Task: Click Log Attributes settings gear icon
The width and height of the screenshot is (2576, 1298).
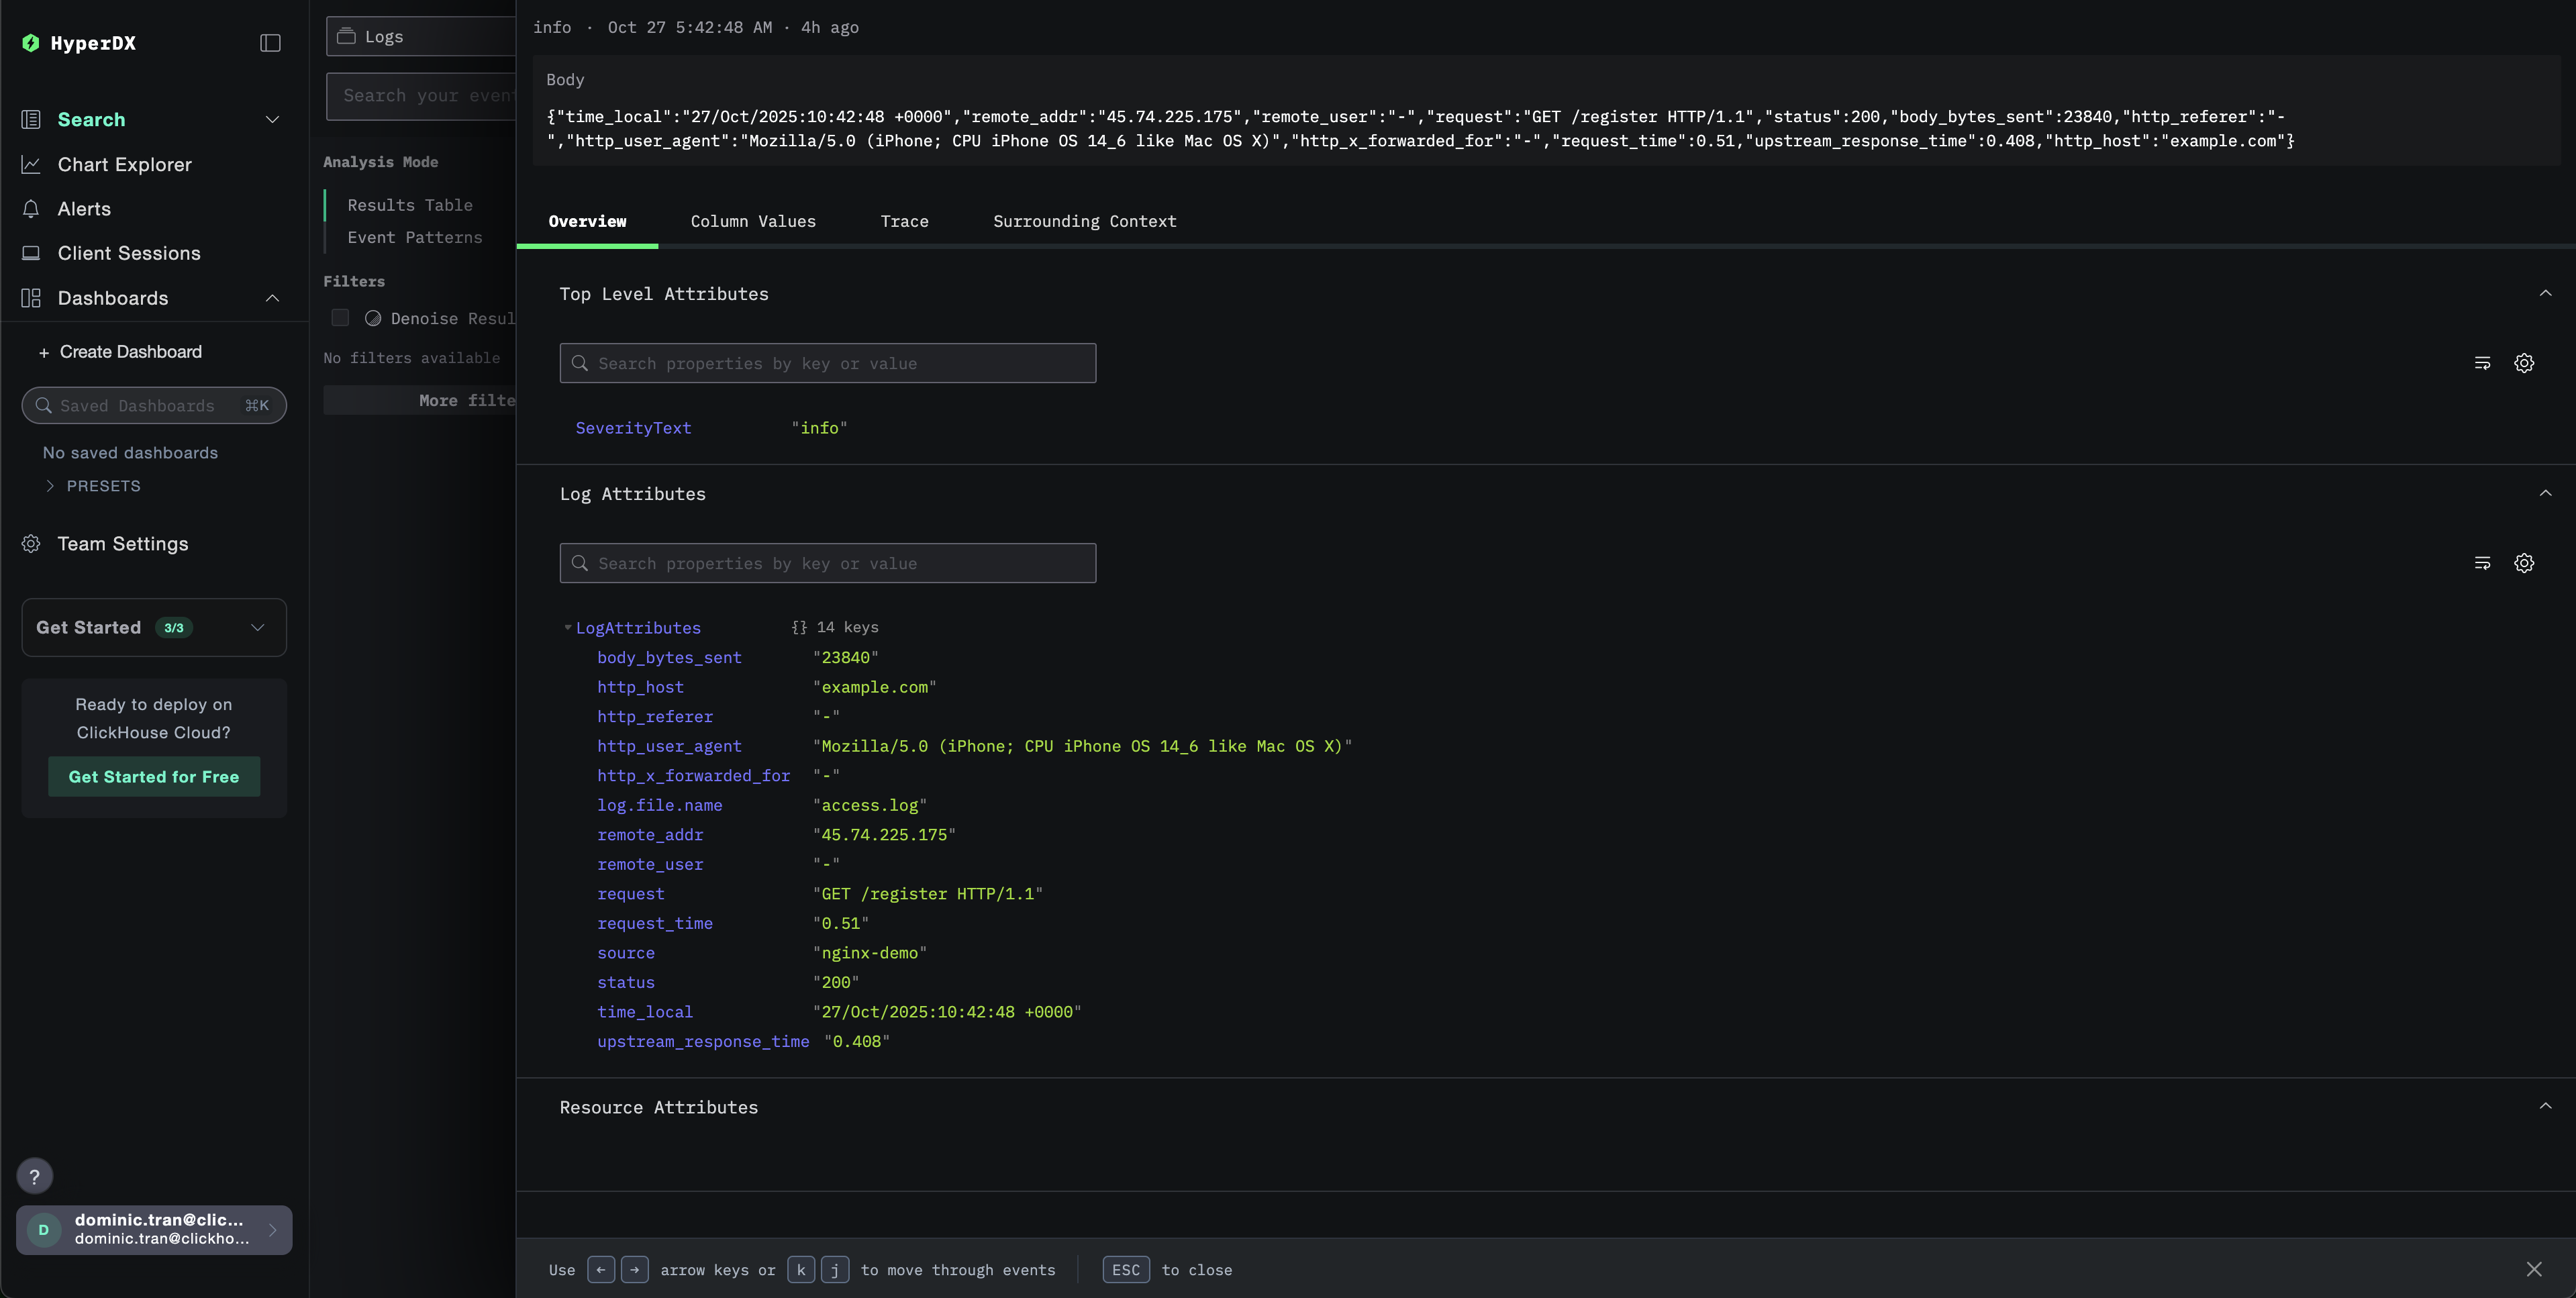Action: 2523,563
